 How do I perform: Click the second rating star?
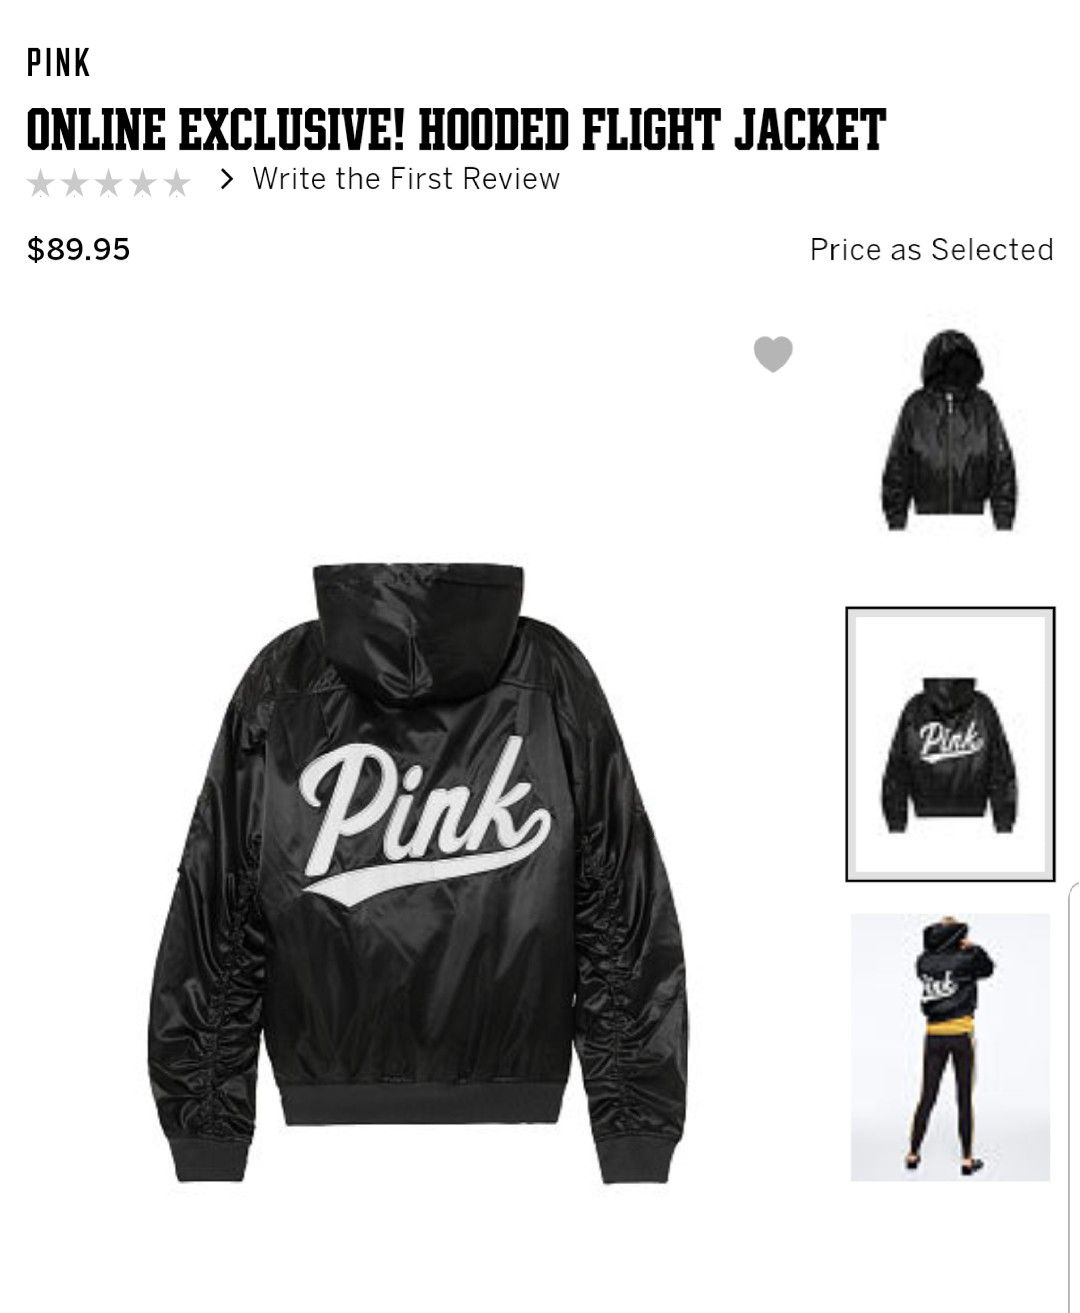[75, 183]
